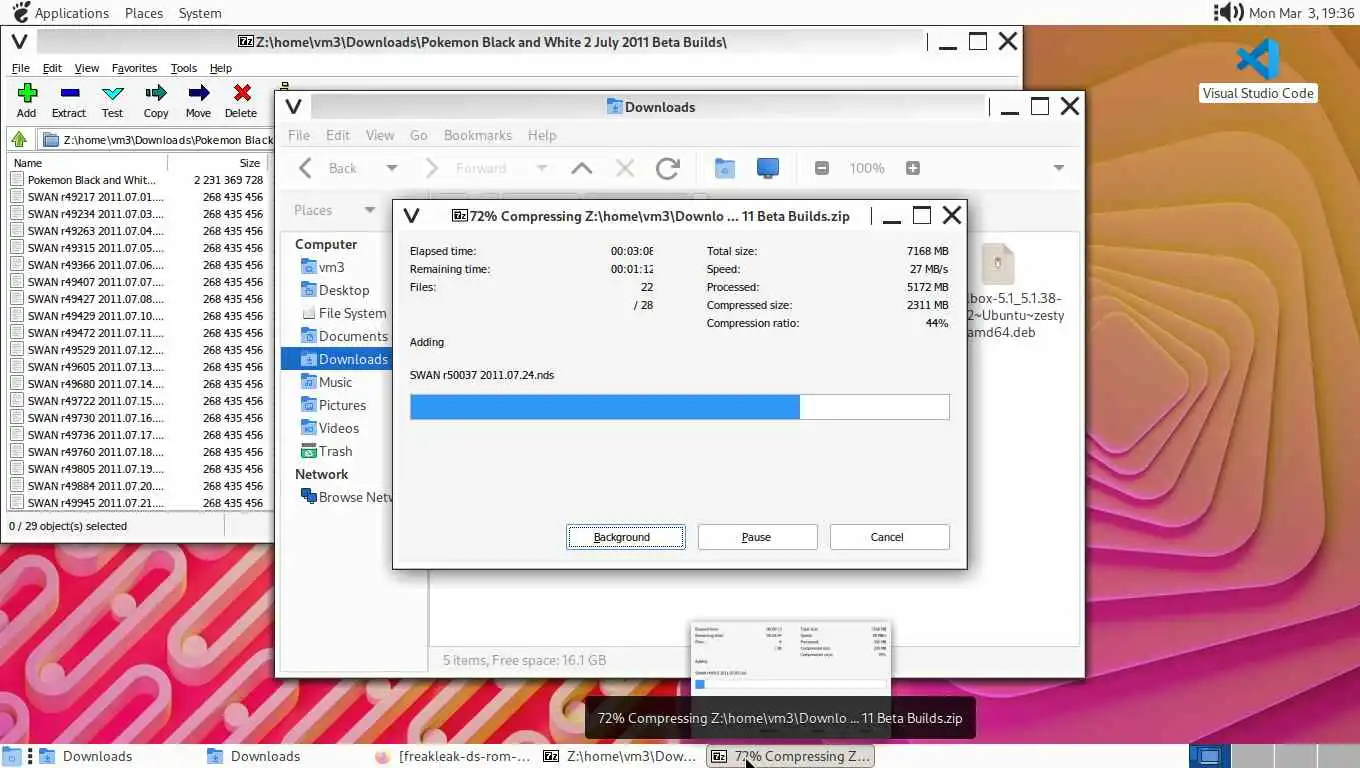Click the Reload icon in Downloads file manager
1360x768 pixels.
tap(668, 168)
